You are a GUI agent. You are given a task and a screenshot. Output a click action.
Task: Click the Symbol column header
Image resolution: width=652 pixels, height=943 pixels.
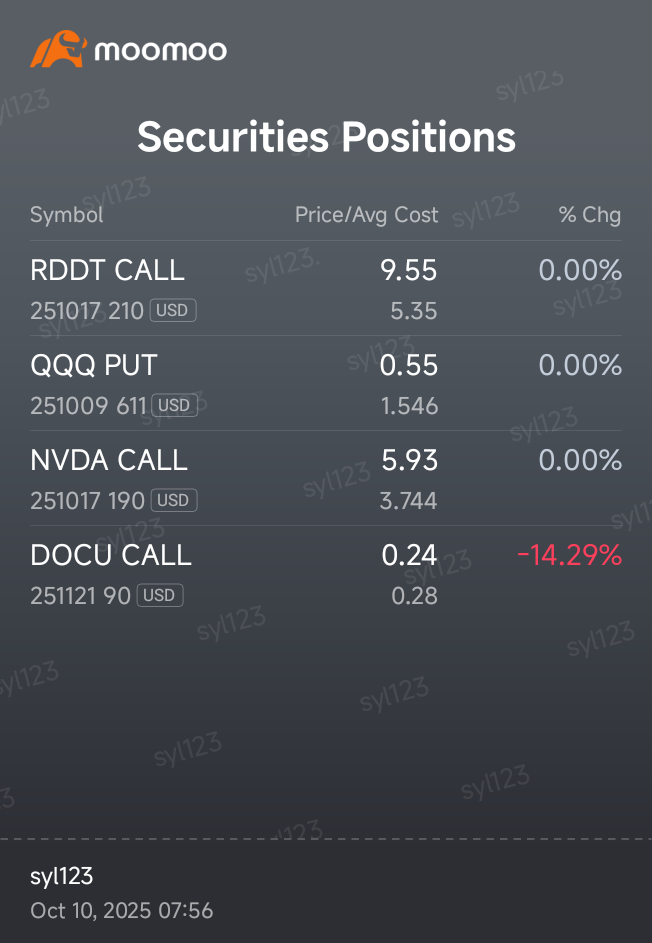click(67, 215)
